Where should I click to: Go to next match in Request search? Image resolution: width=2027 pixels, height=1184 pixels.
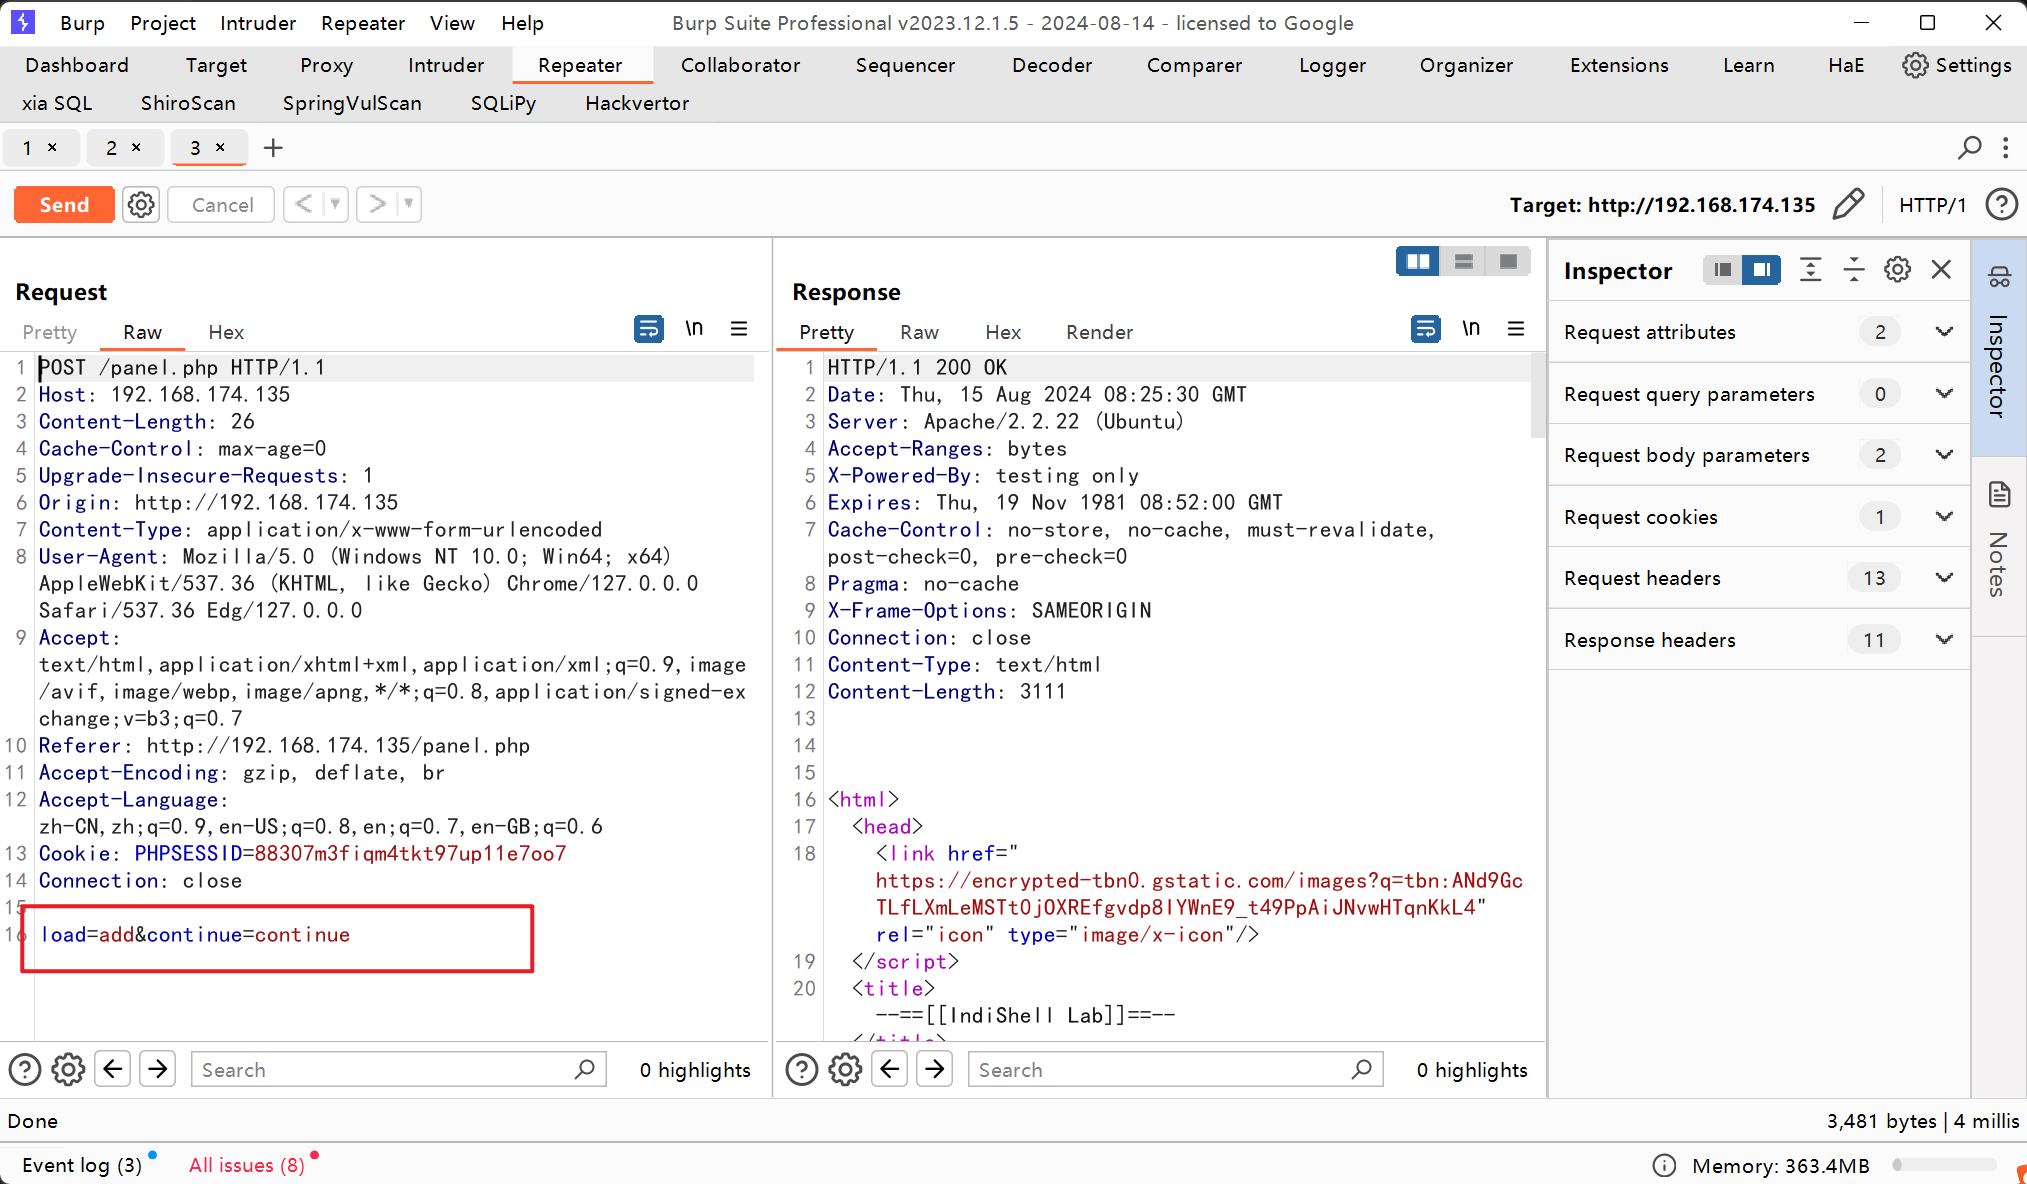pos(158,1069)
